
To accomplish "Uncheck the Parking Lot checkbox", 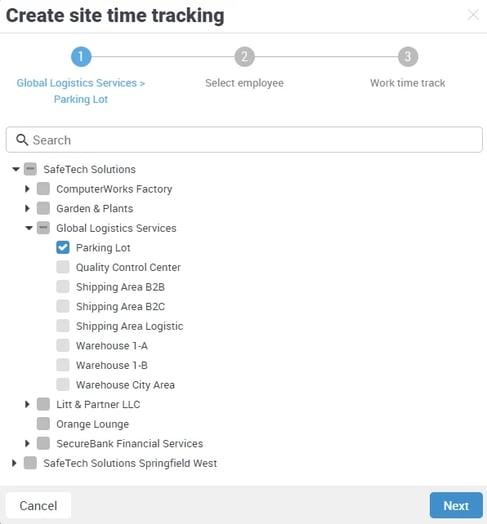I will tap(63, 248).
